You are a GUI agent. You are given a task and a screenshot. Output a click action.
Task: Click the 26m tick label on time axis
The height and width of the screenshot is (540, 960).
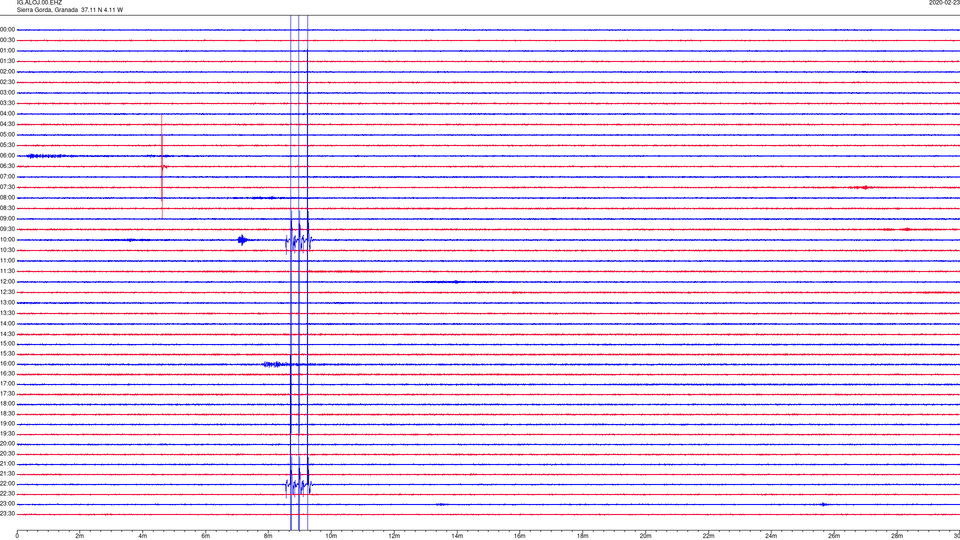click(x=834, y=536)
